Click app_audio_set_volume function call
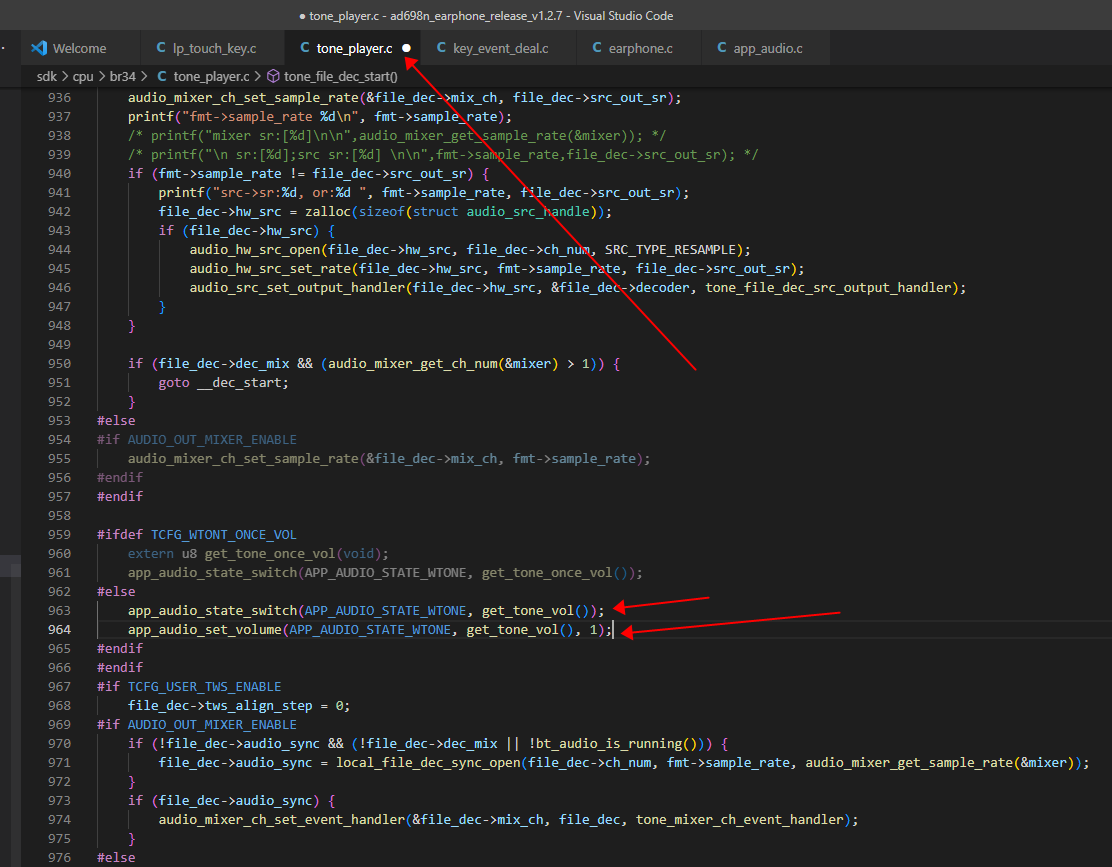Image resolution: width=1112 pixels, height=867 pixels. tap(204, 630)
